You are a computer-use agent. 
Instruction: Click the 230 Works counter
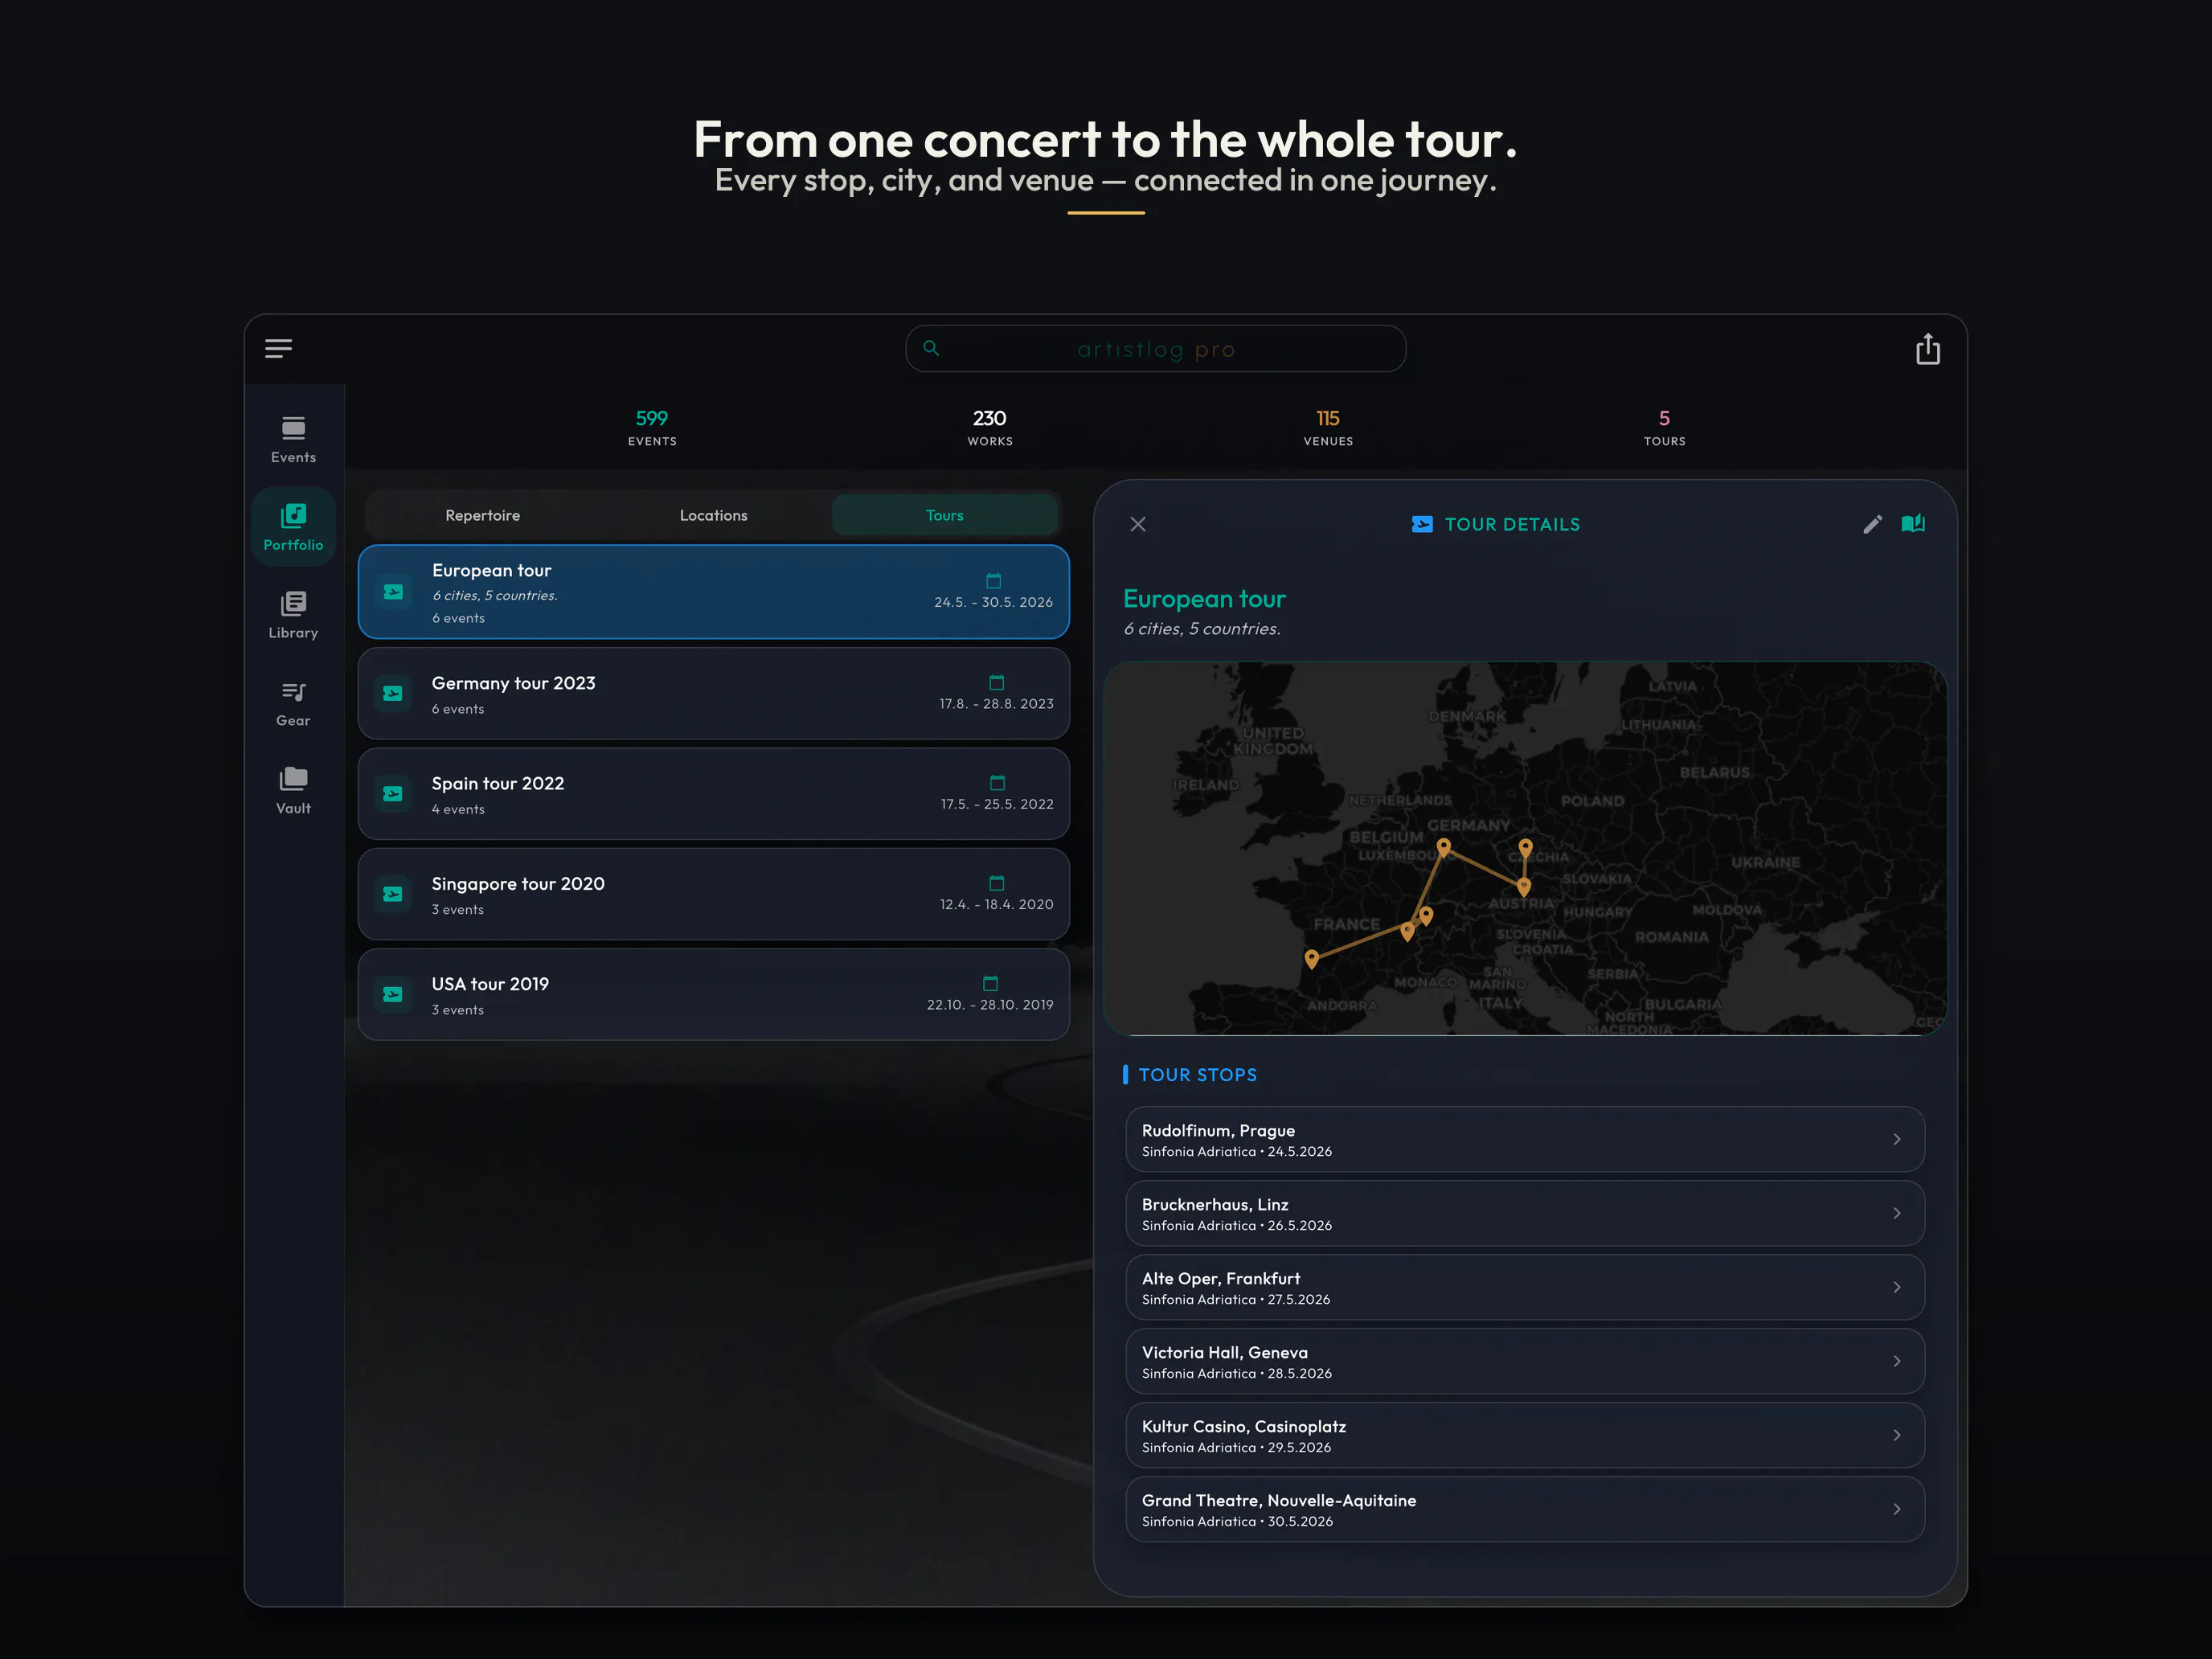[x=990, y=427]
